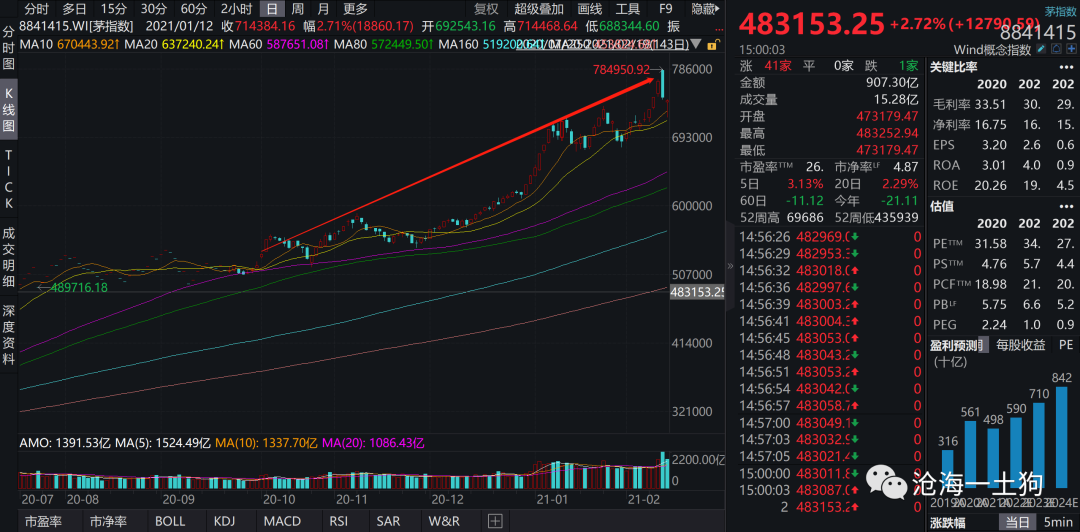This screenshot has width=1080, height=532.
Task: Toggle 5min range for 涨跌幅
Action: point(1057,522)
